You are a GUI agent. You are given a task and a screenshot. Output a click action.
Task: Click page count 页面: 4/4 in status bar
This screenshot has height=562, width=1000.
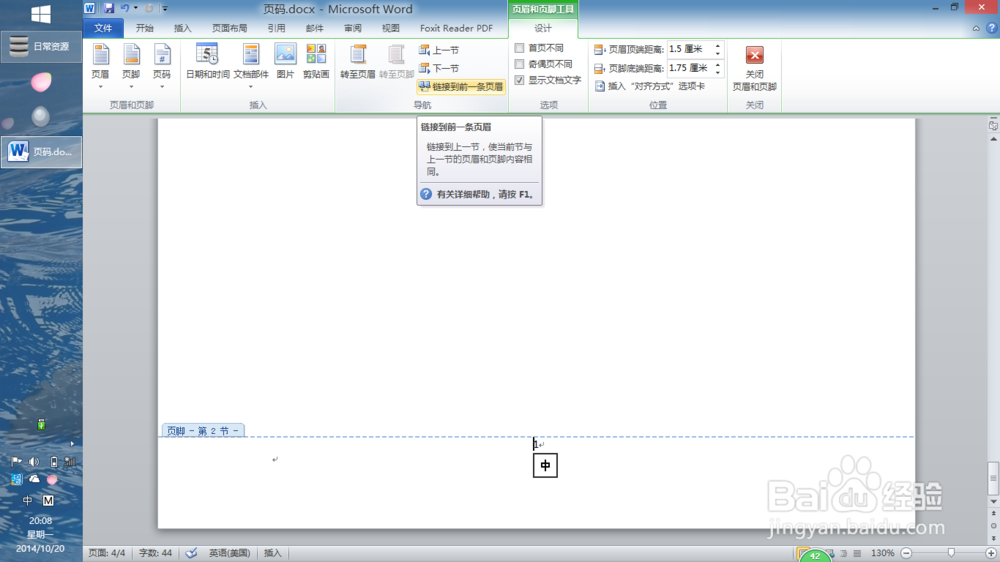[x=107, y=553]
